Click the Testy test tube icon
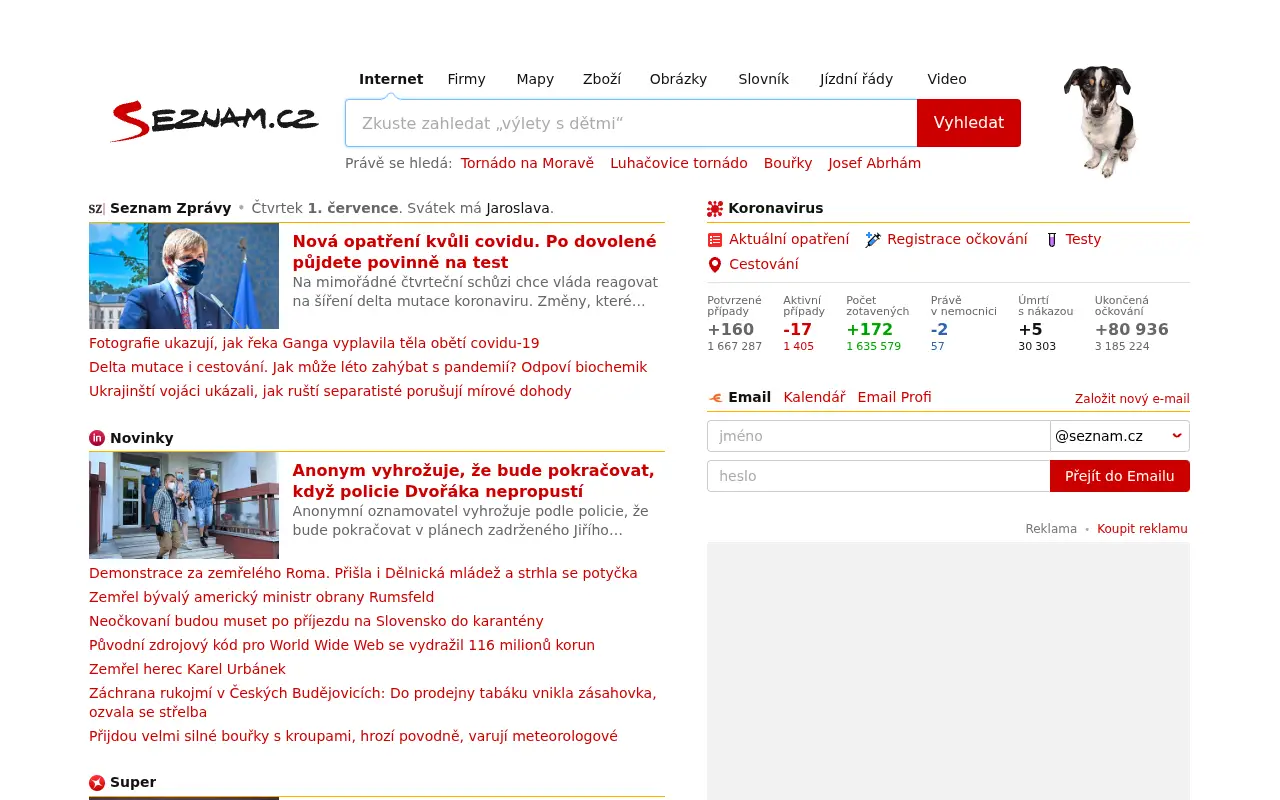The width and height of the screenshot is (1280, 800). (x=1052, y=239)
